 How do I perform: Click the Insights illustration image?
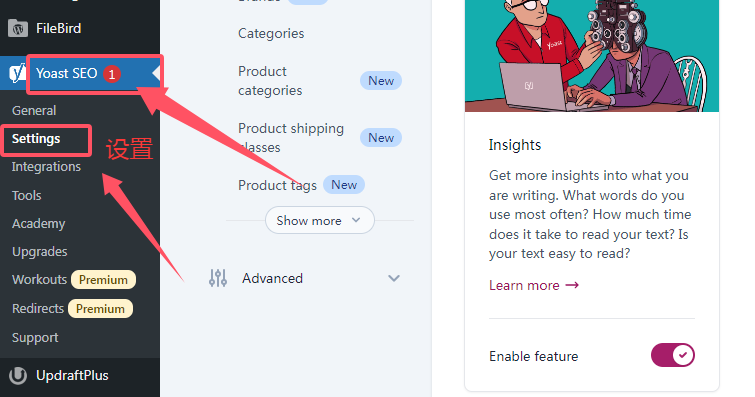[x=592, y=56]
